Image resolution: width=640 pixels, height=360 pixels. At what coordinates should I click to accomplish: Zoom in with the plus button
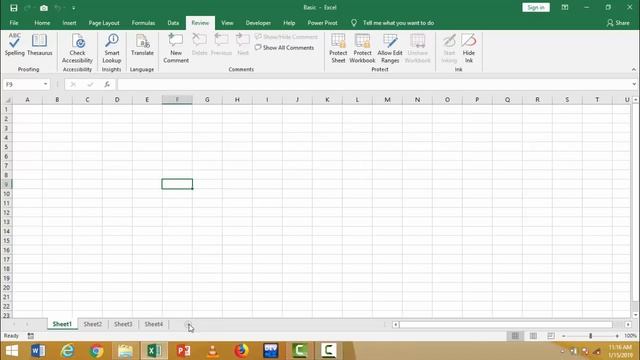coord(617,336)
